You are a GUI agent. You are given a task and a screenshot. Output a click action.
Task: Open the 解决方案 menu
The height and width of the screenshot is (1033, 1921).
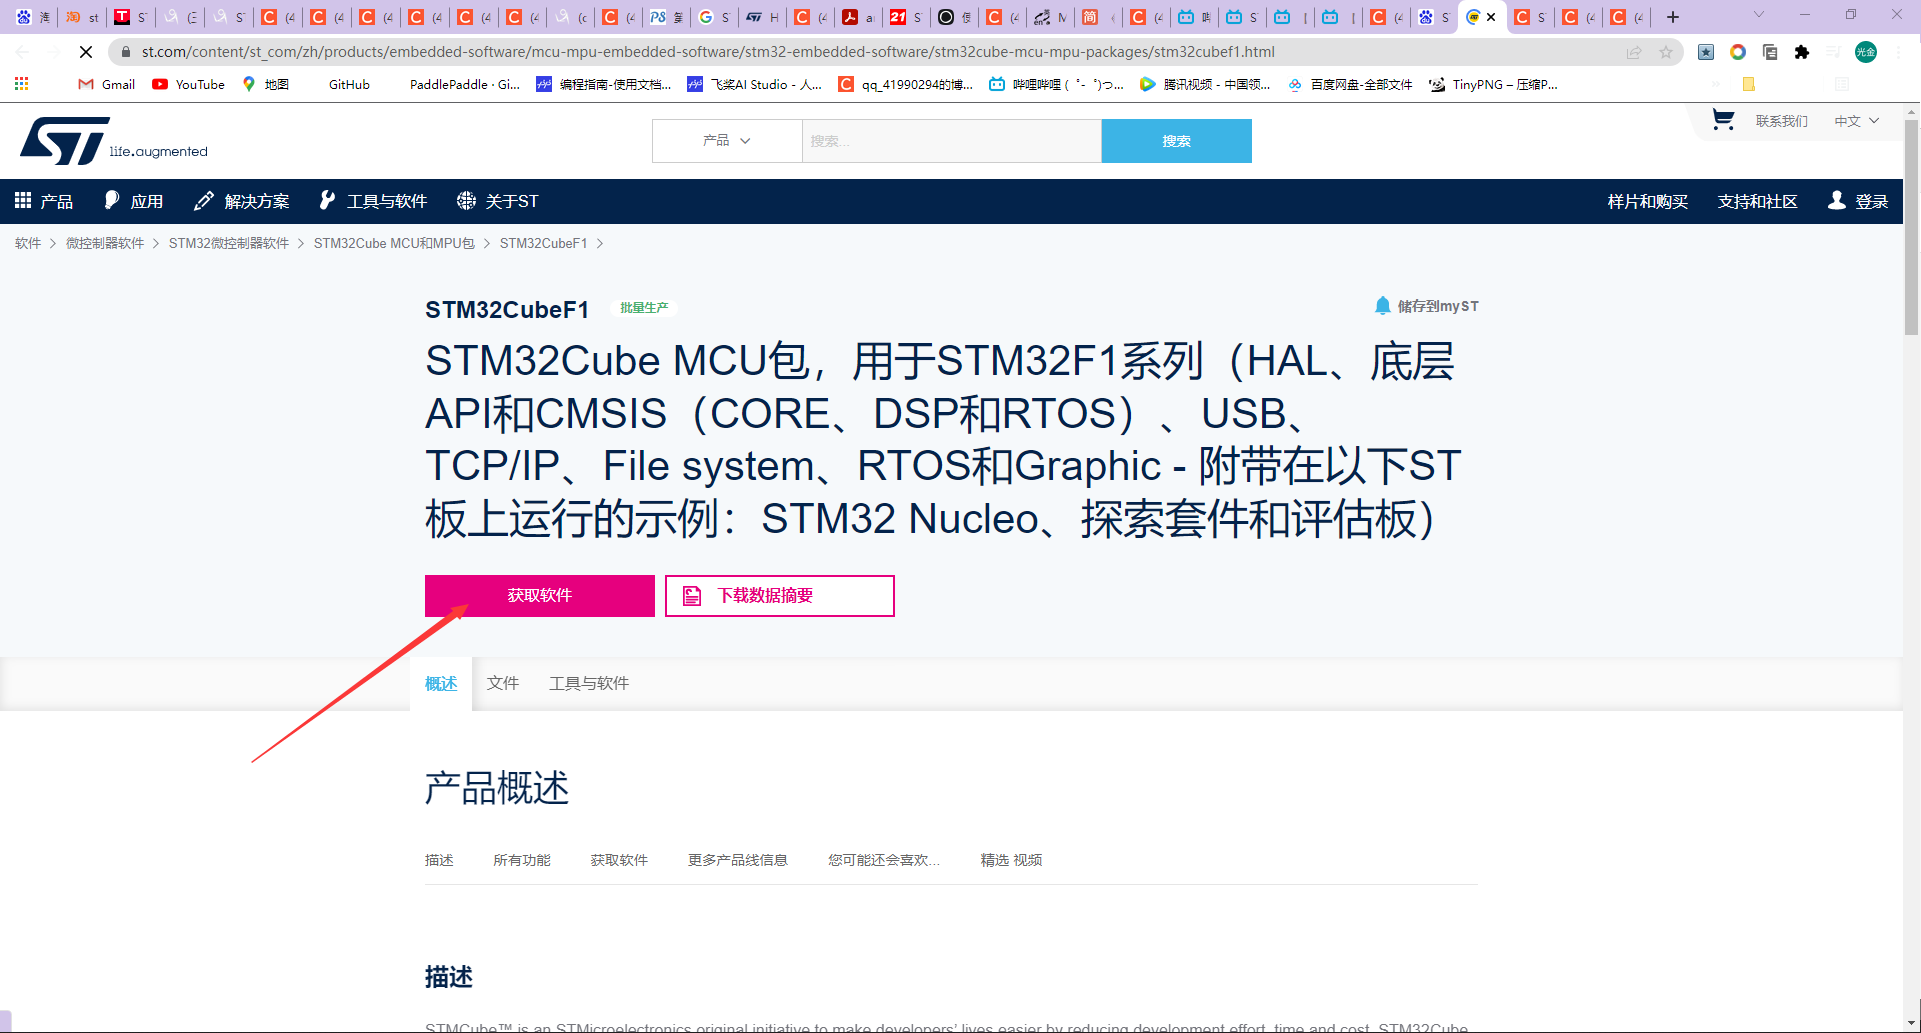pos(242,201)
